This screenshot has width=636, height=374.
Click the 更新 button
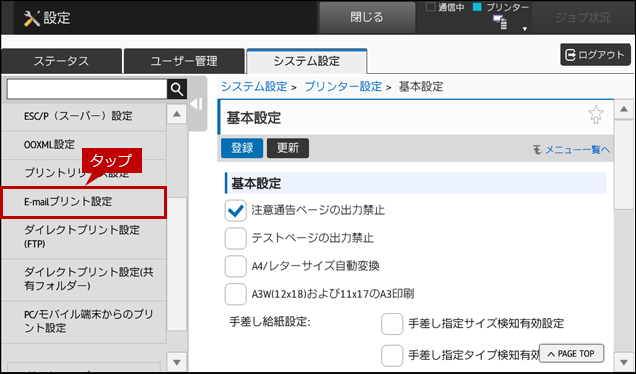click(x=288, y=148)
